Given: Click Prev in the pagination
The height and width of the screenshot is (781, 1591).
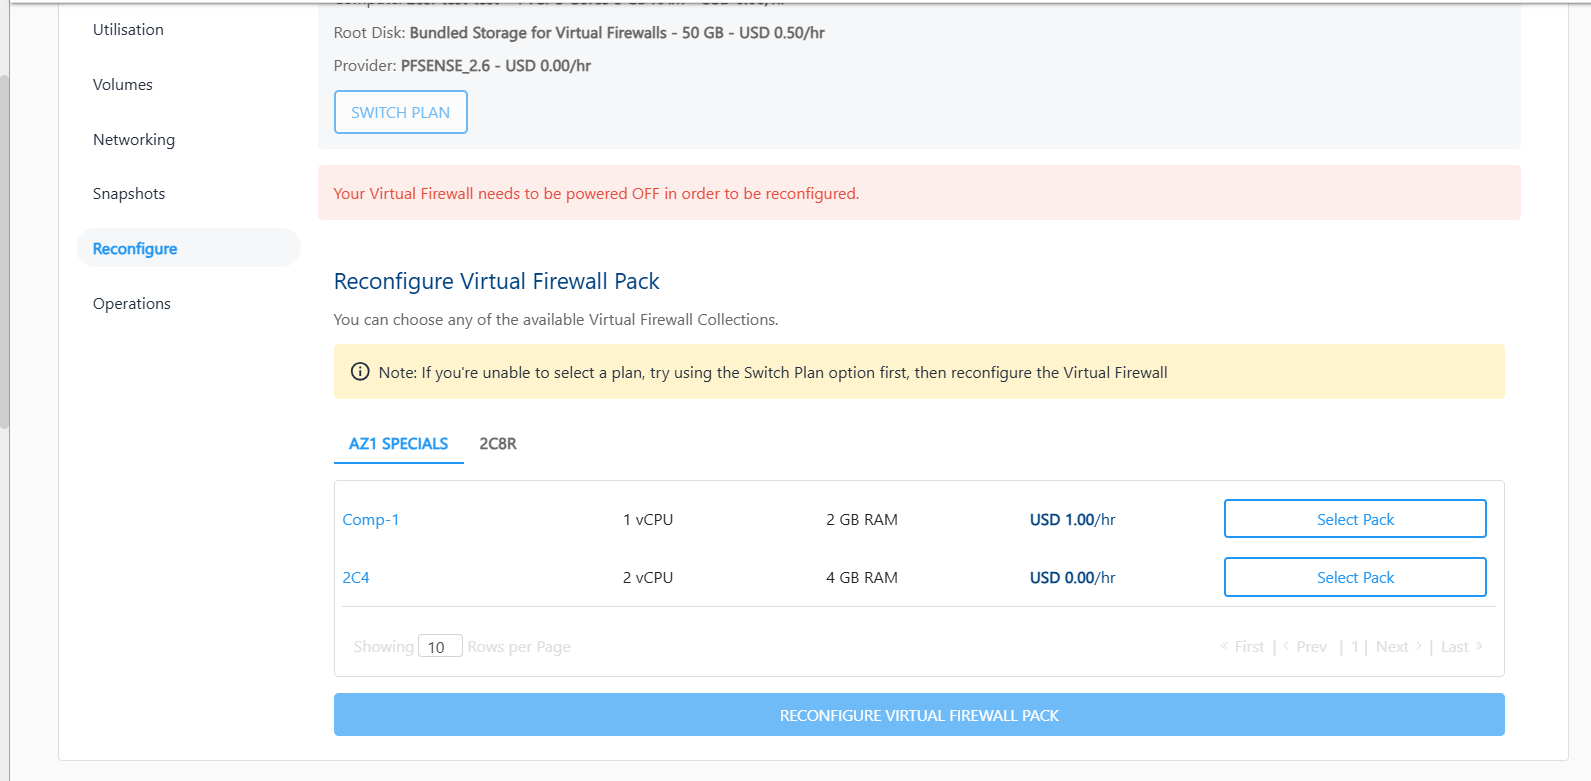Looking at the screenshot, I should [1310, 647].
